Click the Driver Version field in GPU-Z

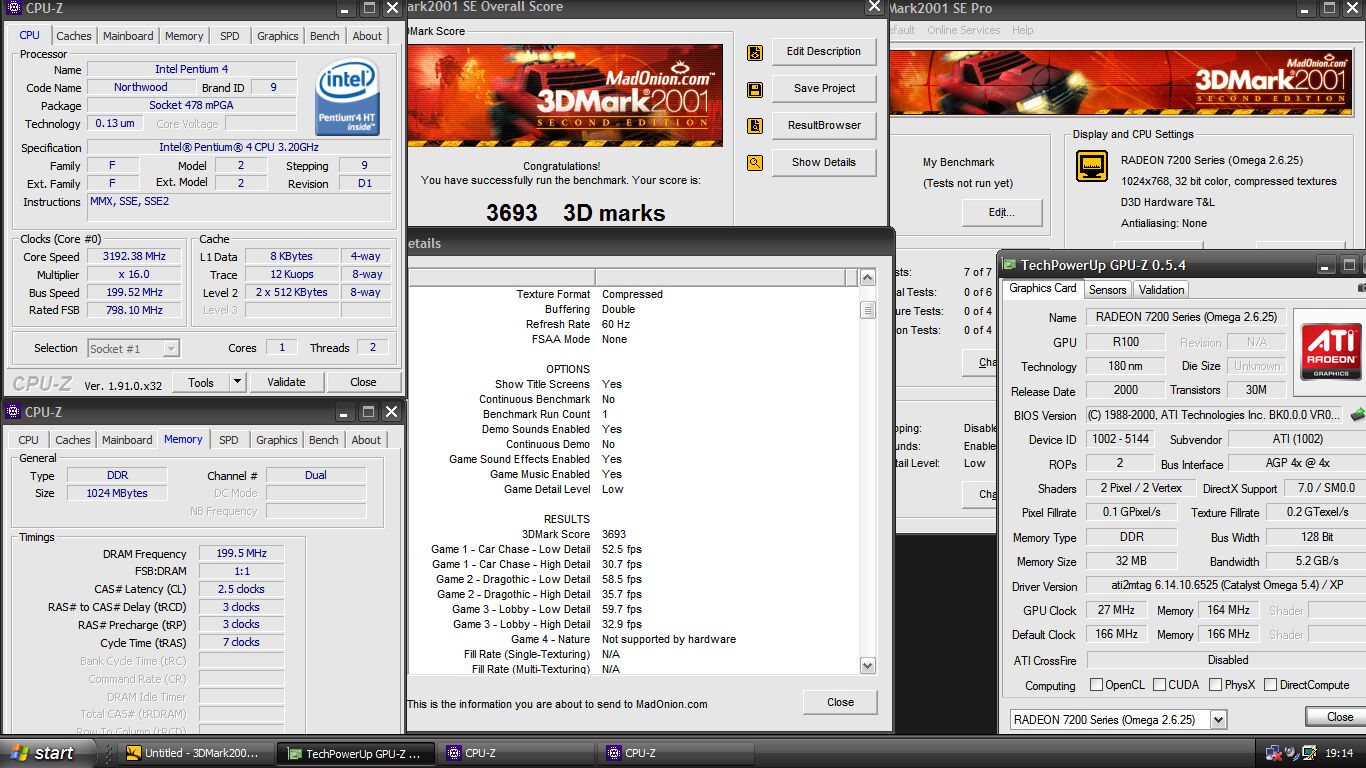tap(1225, 587)
